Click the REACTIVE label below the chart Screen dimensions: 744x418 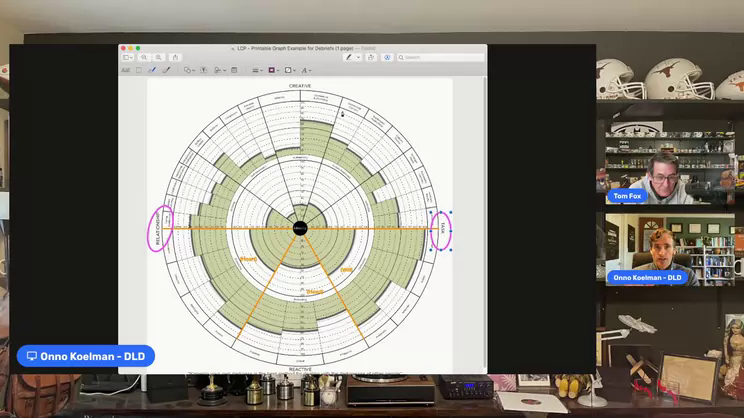300,369
